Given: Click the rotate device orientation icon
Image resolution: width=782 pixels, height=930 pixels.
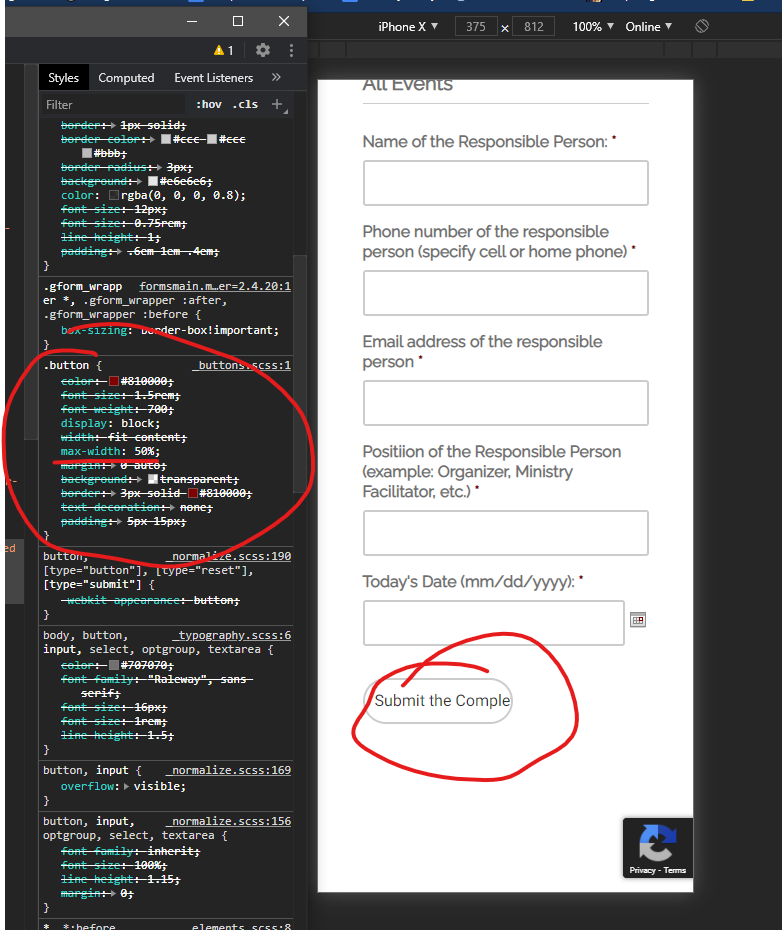Looking at the screenshot, I should [x=702, y=26].
